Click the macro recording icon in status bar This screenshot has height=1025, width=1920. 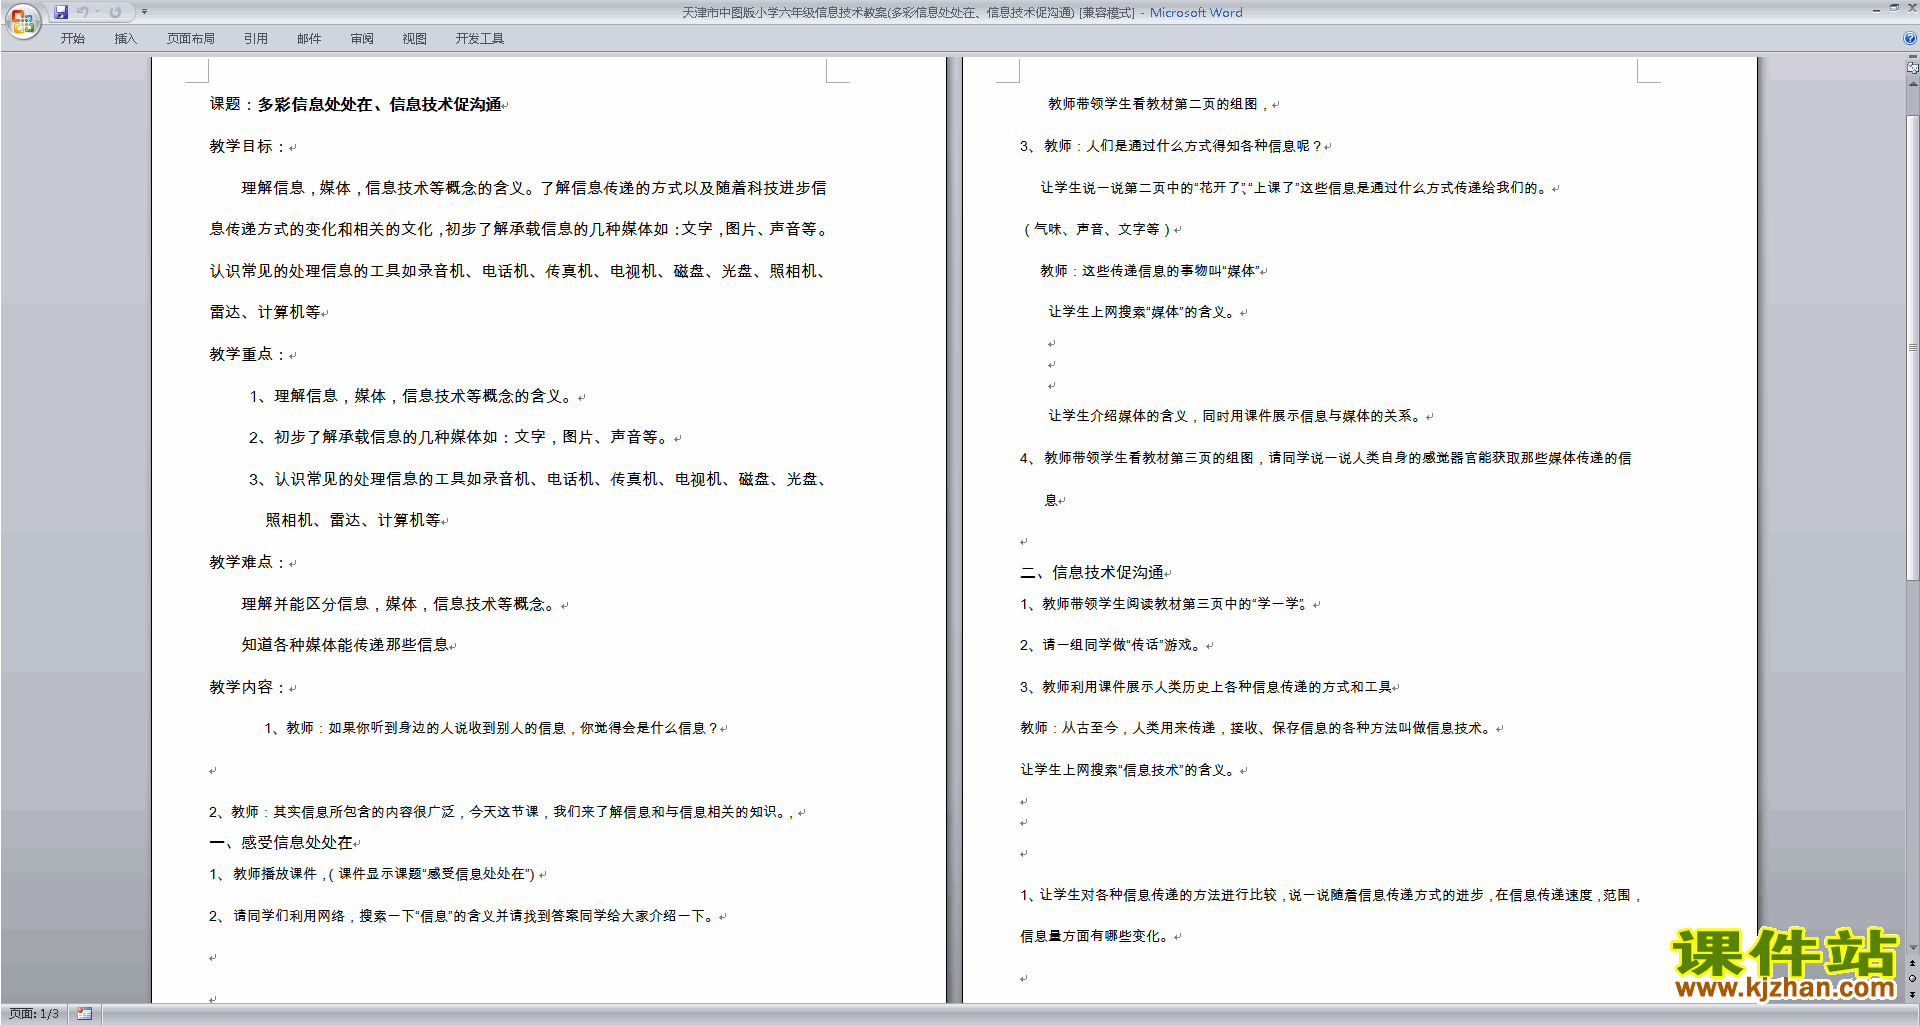tap(84, 1014)
